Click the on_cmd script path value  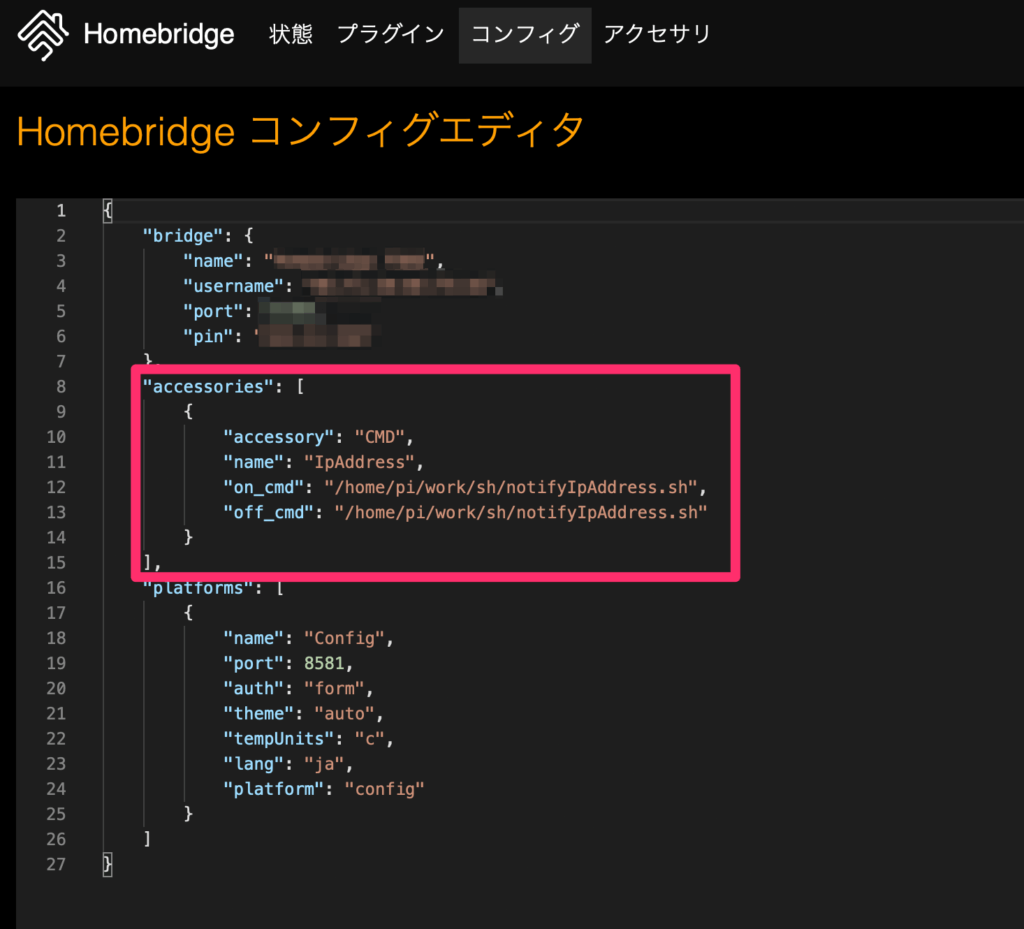(x=511, y=487)
